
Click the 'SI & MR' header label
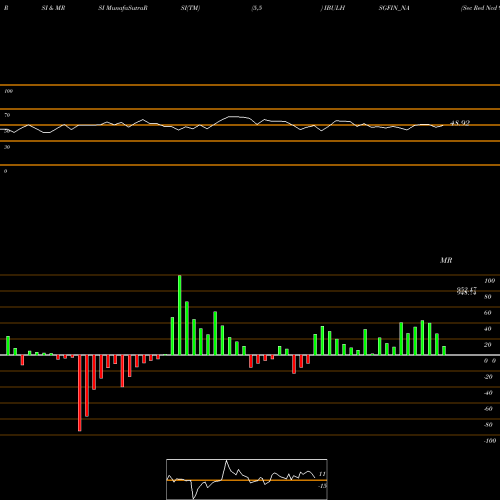coord(53,8)
